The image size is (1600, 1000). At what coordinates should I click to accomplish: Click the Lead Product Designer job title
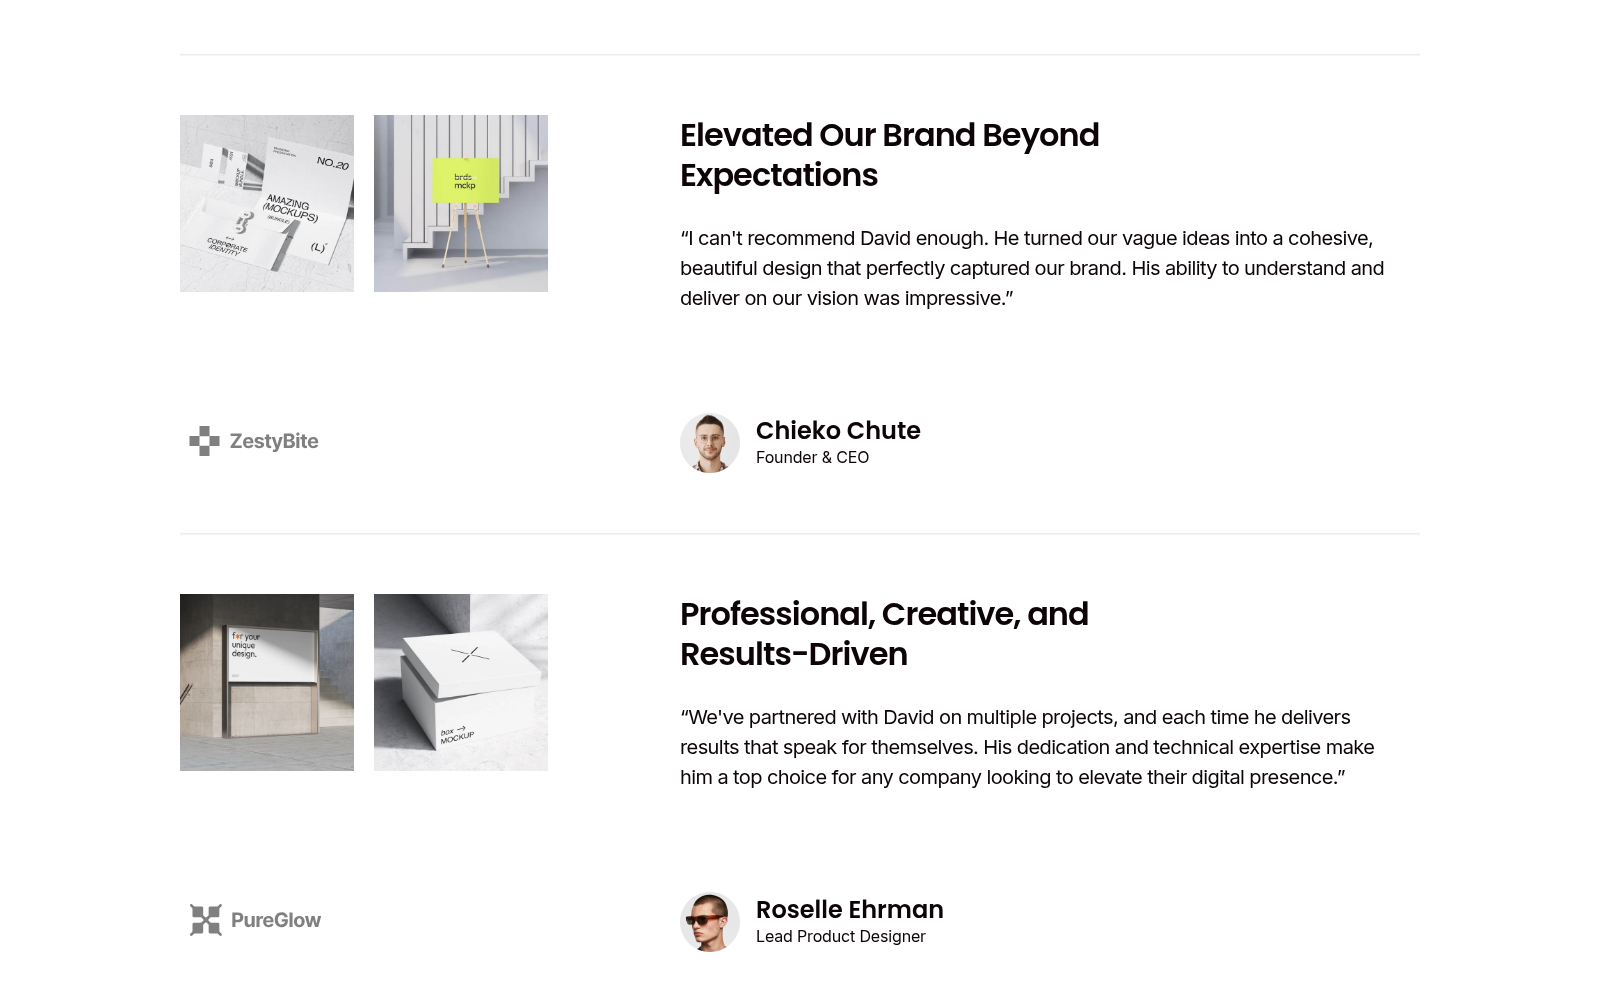(x=841, y=936)
